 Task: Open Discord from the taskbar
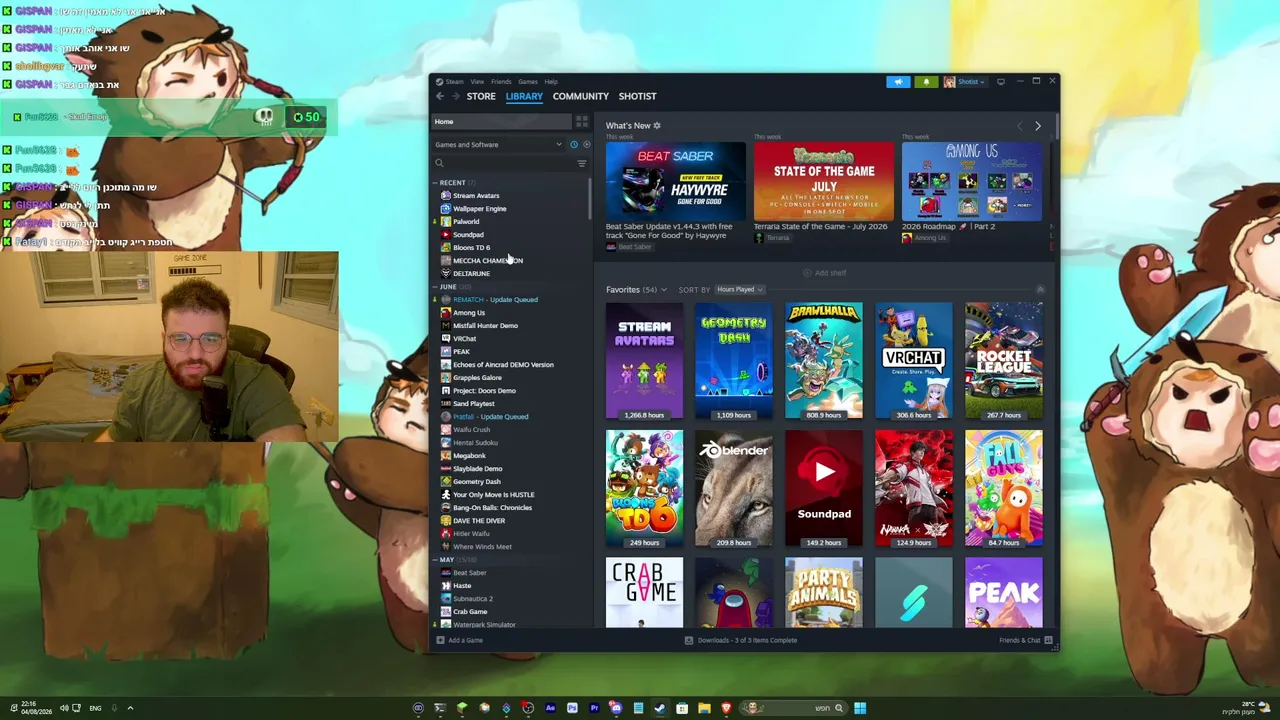[616, 708]
